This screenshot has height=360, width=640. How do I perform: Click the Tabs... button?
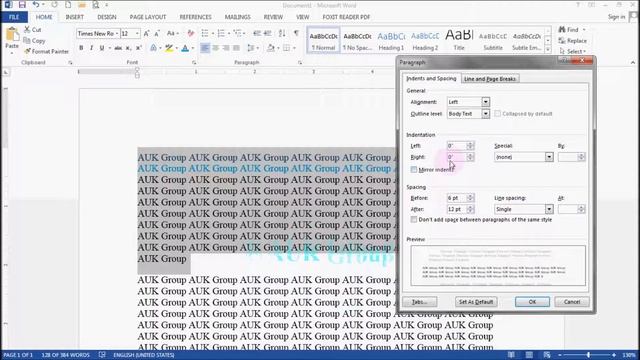[x=420, y=302]
